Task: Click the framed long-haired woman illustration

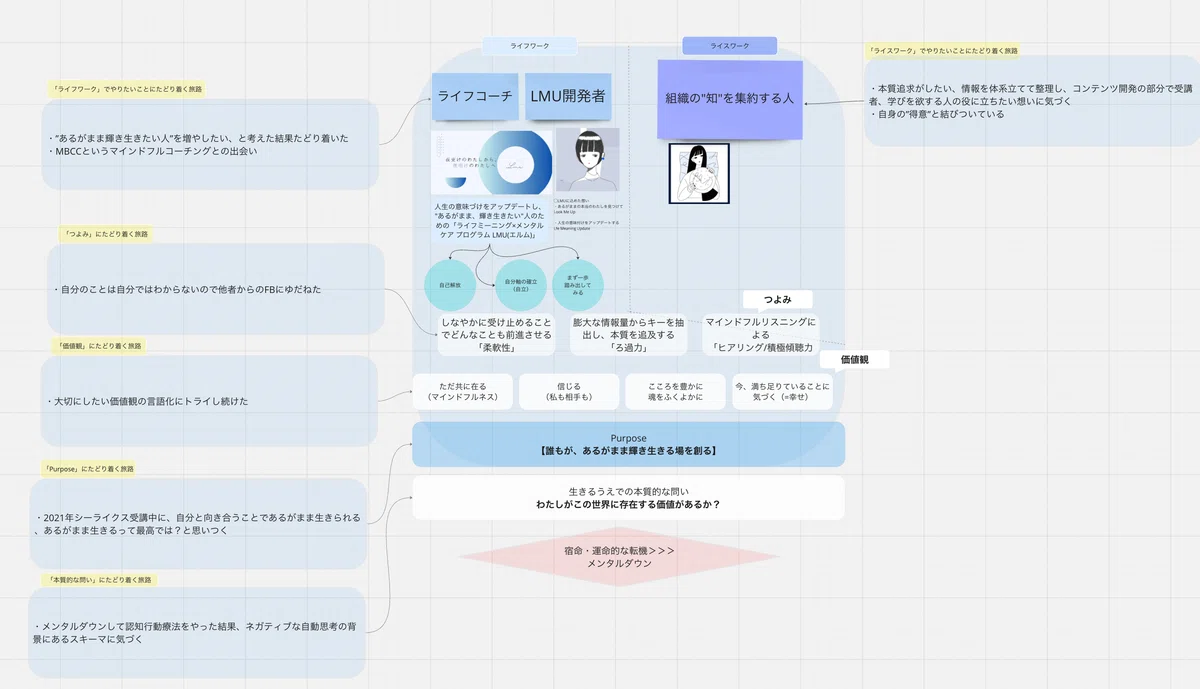Action: click(699, 173)
